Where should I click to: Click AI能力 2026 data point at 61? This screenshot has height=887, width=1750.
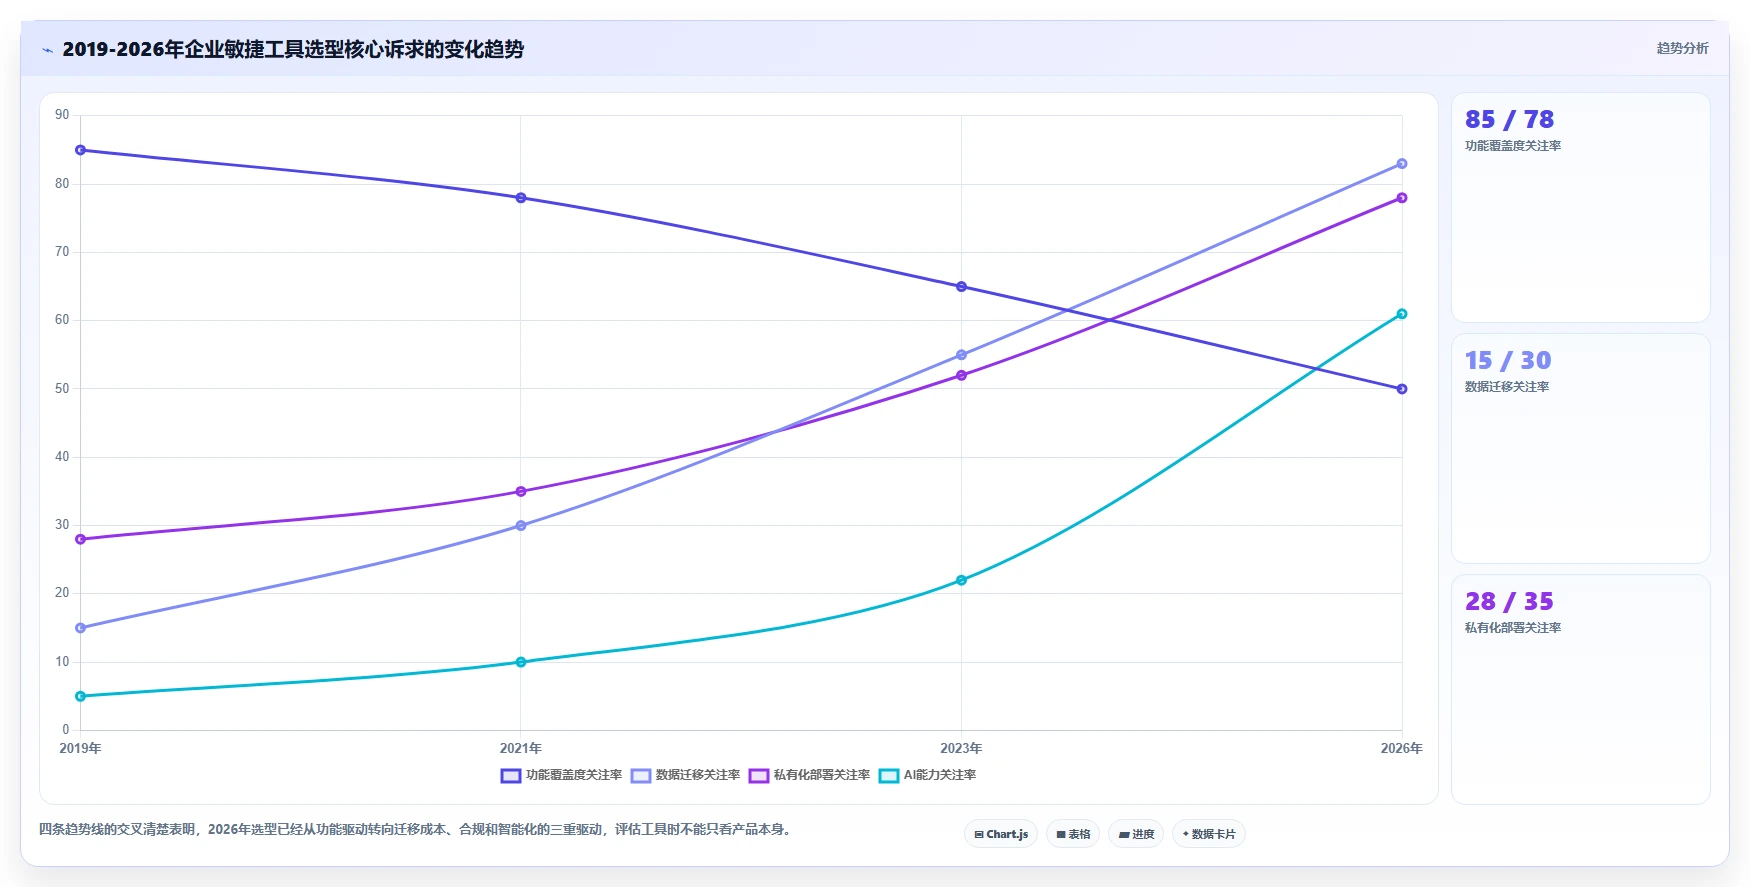pyautogui.click(x=1402, y=314)
